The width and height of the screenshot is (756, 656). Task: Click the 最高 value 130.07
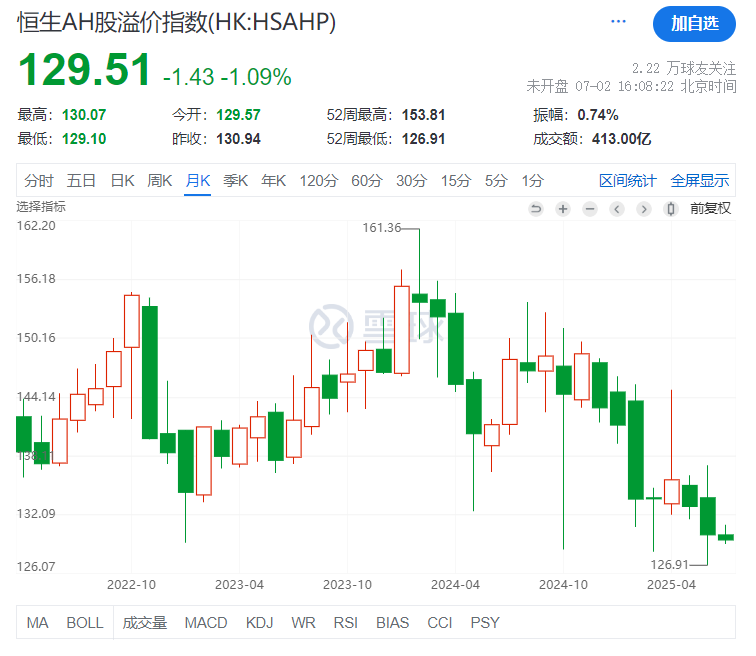coord(84,115)
